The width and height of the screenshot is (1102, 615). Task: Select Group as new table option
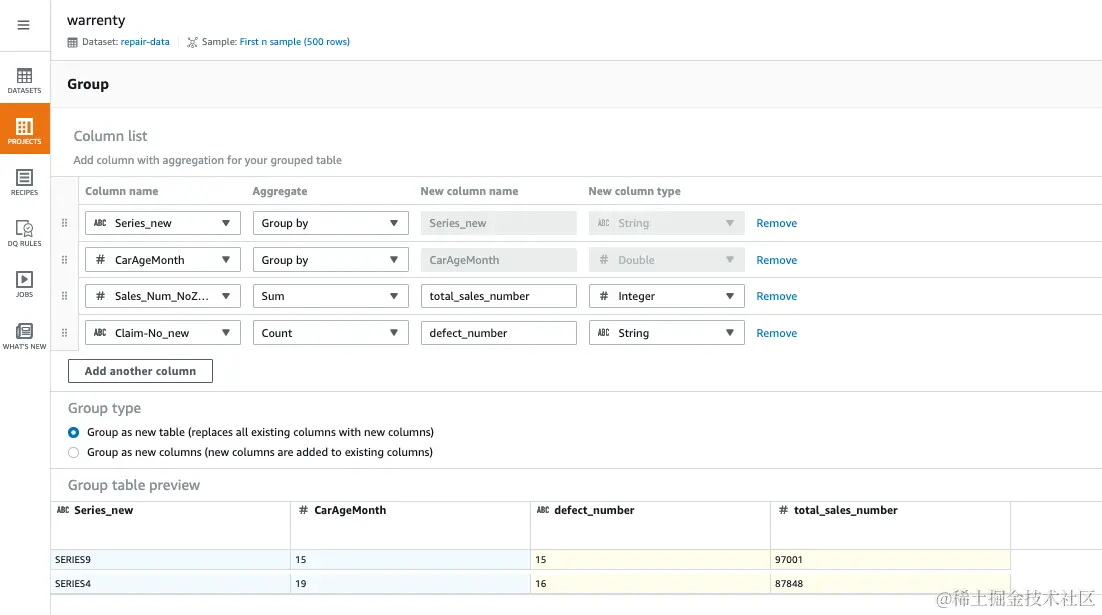(73, 433)
